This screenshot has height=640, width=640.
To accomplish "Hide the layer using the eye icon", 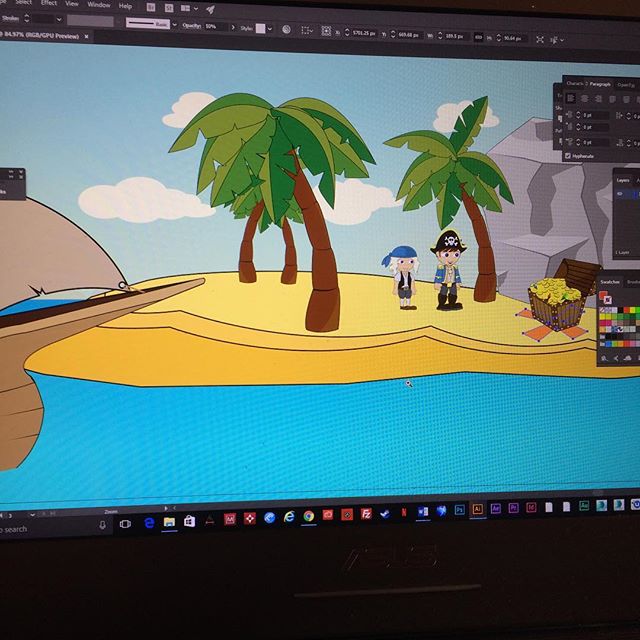I will click(620, 193).
